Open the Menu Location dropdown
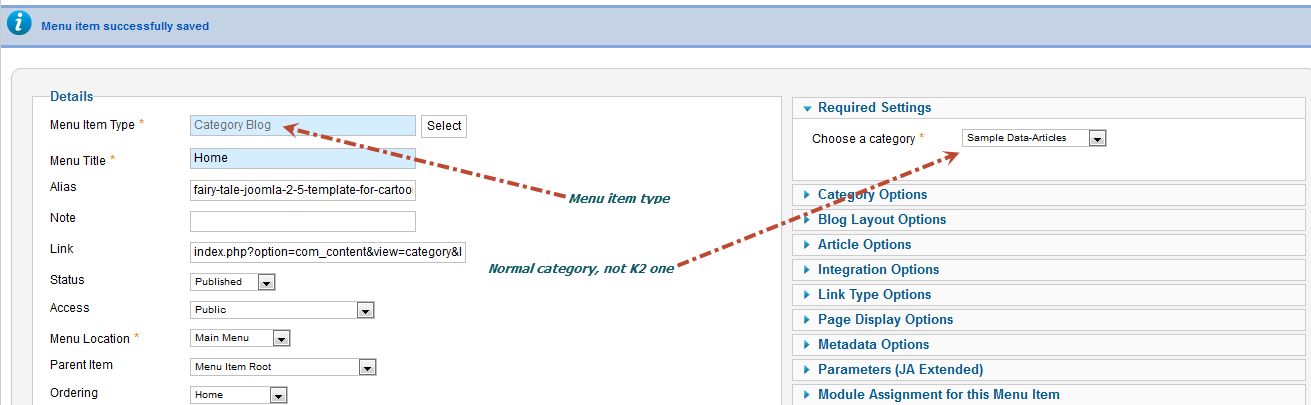1311x405 pixels. coord(240,339)
